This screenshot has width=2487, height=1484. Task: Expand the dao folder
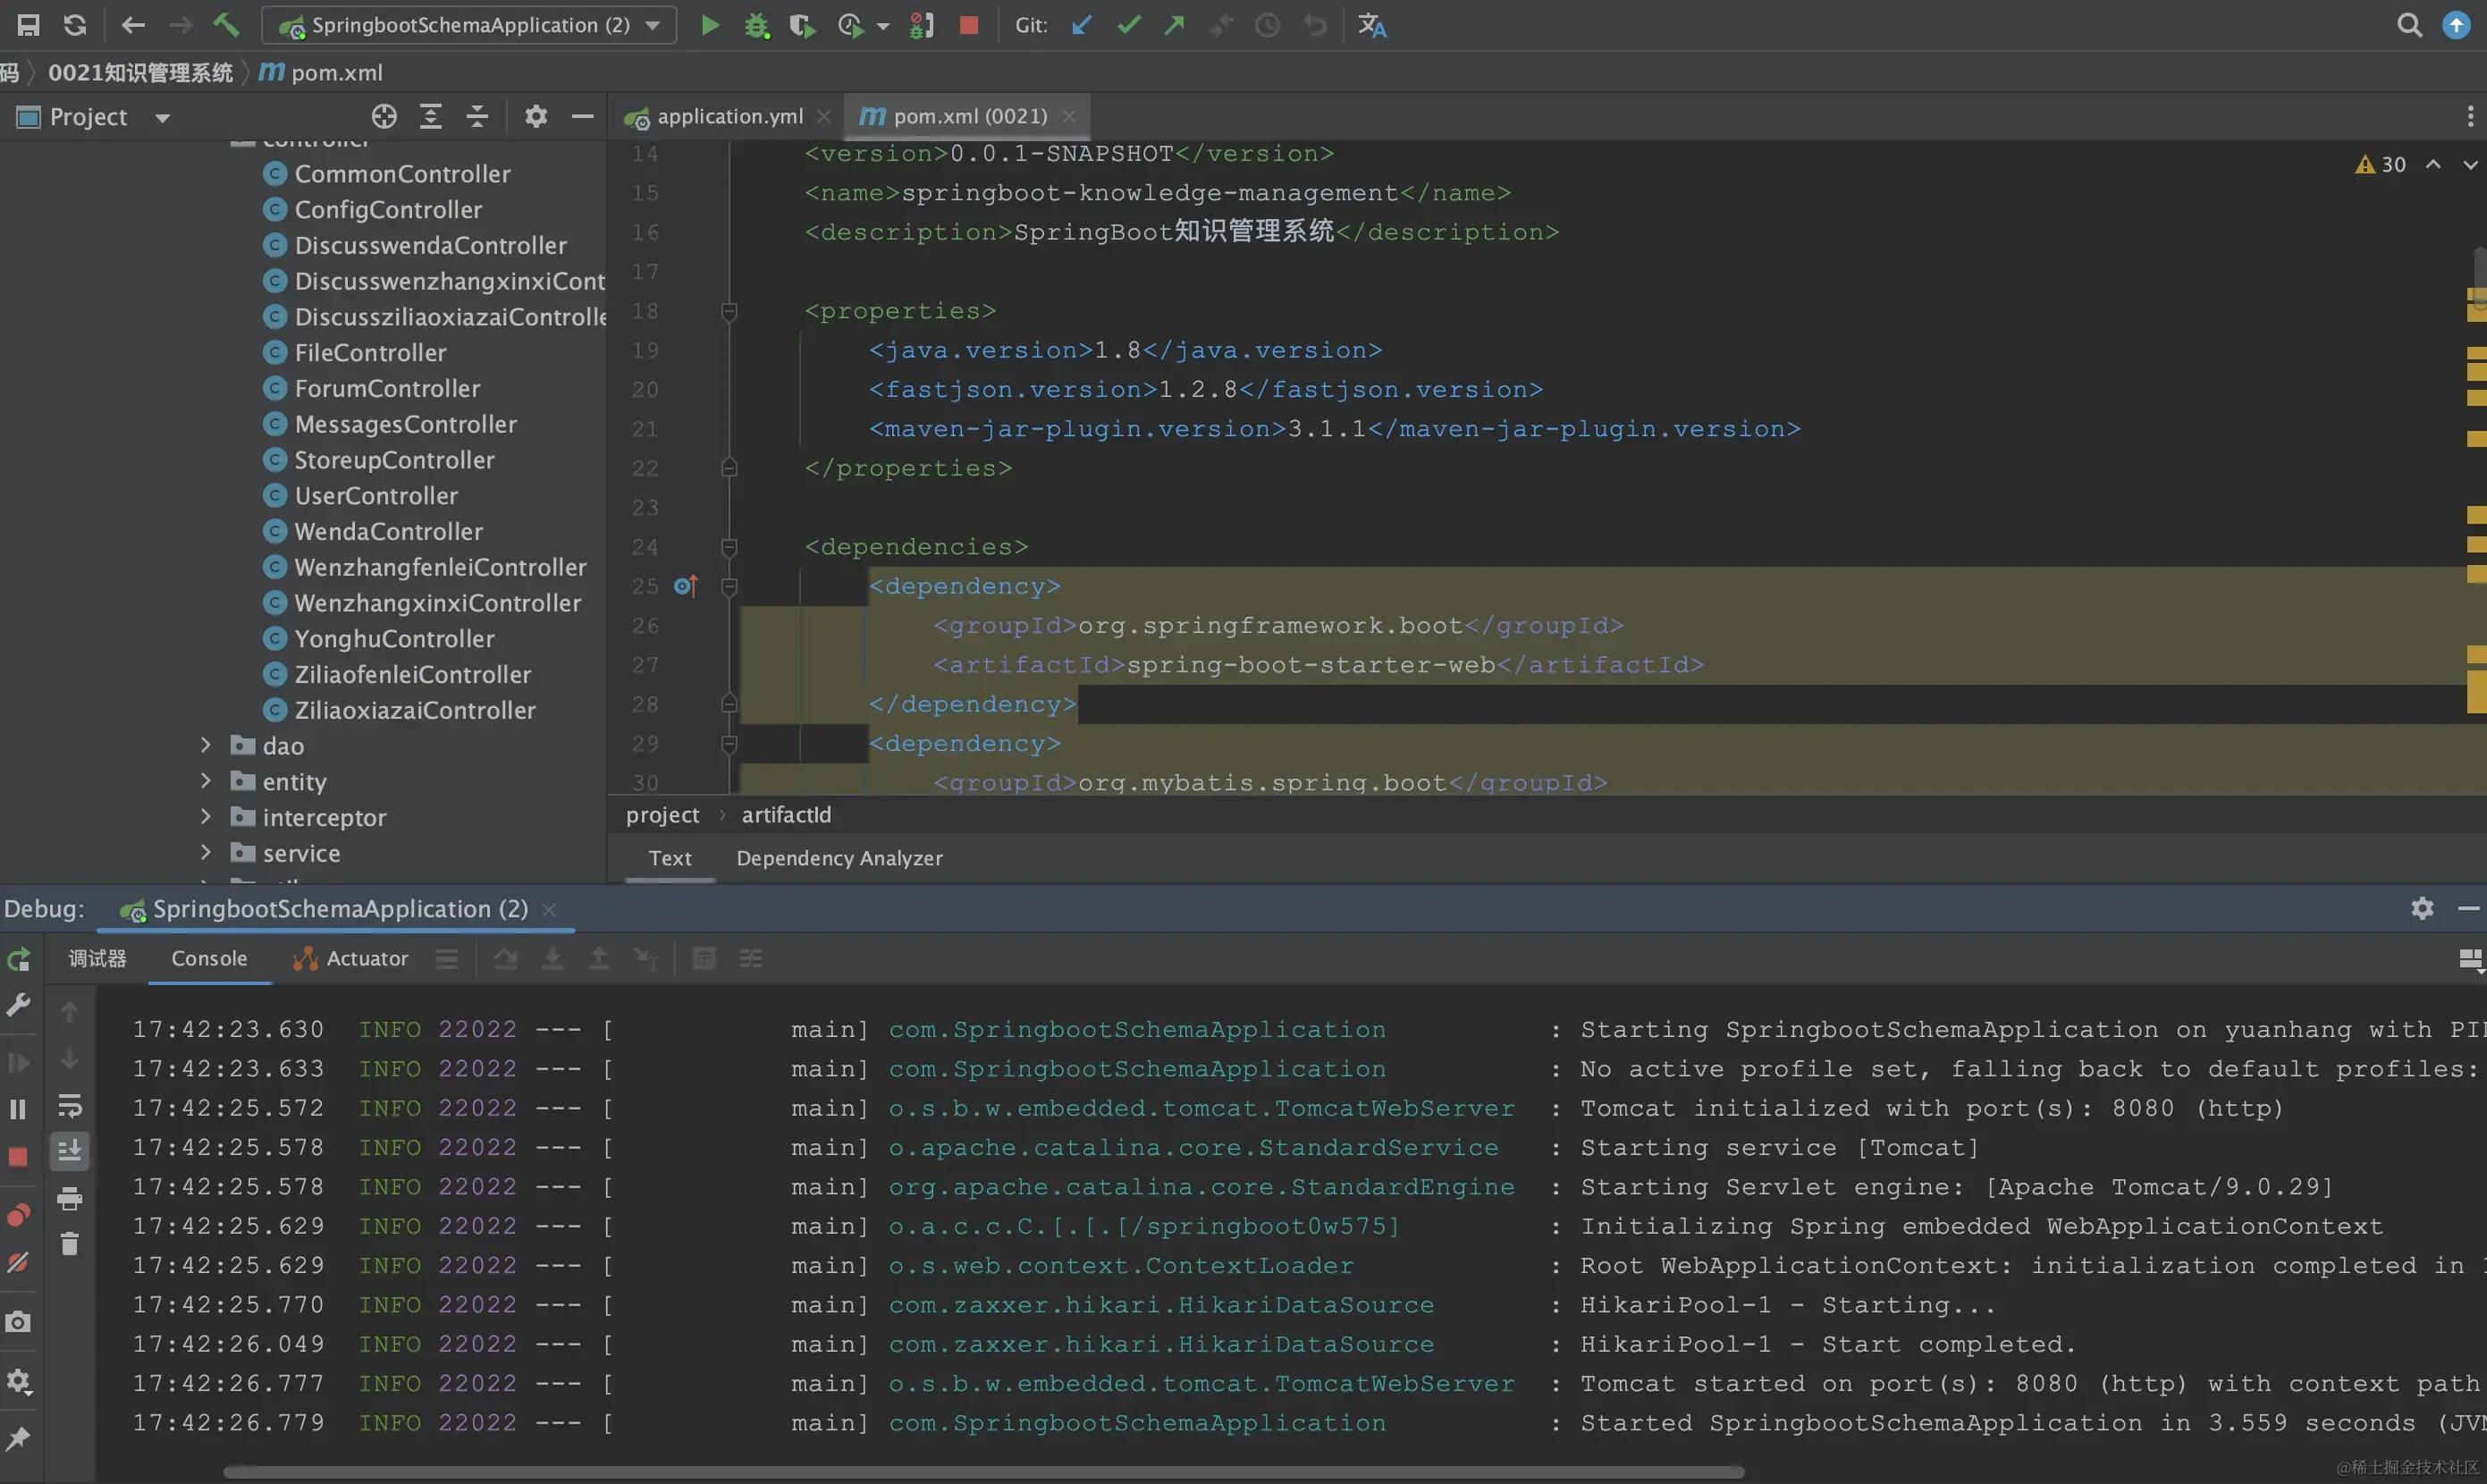pos(206,745)
